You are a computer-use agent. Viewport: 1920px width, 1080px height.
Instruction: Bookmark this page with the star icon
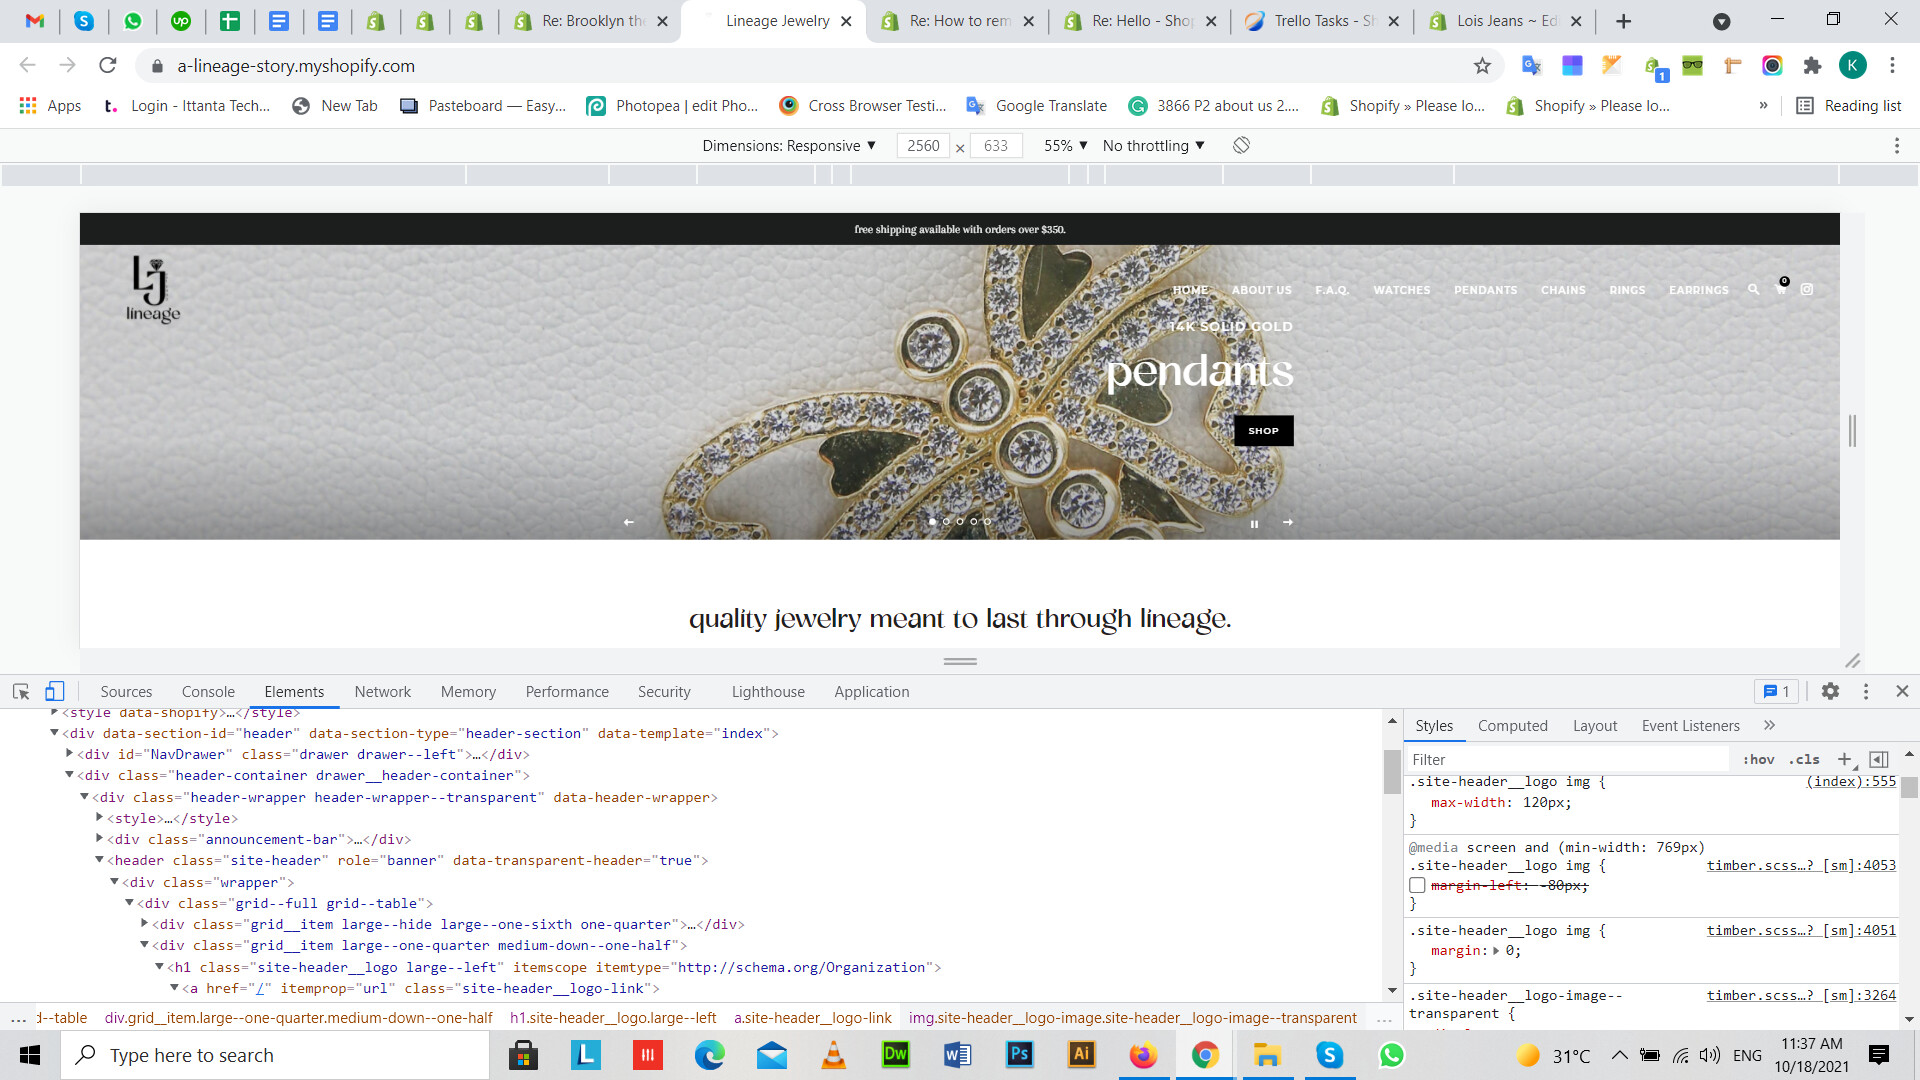[x=1482, y=66]
